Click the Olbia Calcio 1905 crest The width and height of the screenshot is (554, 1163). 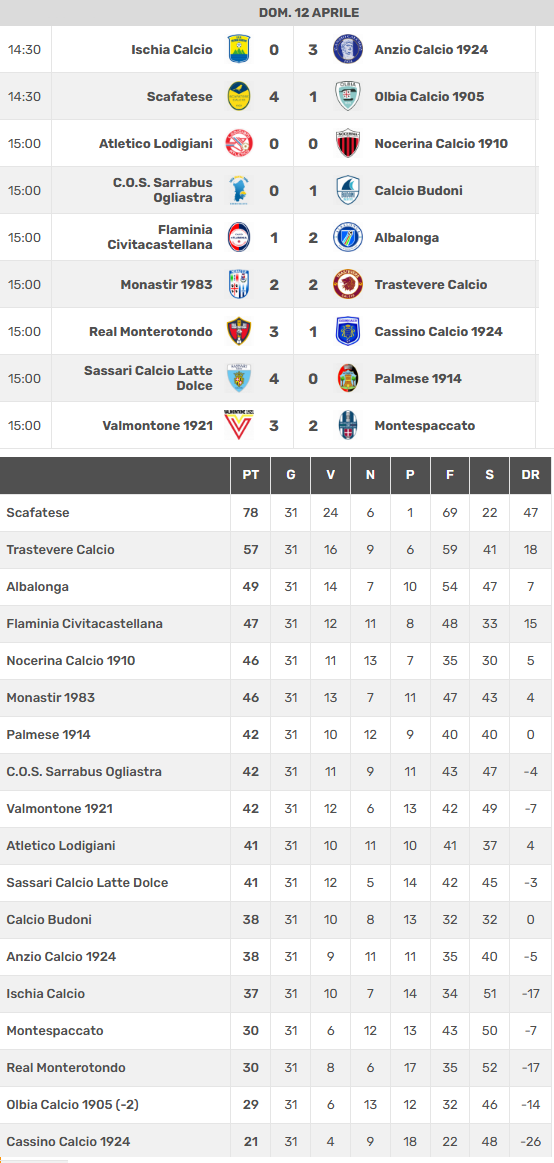pyautogui.click(x=348, y=96)
